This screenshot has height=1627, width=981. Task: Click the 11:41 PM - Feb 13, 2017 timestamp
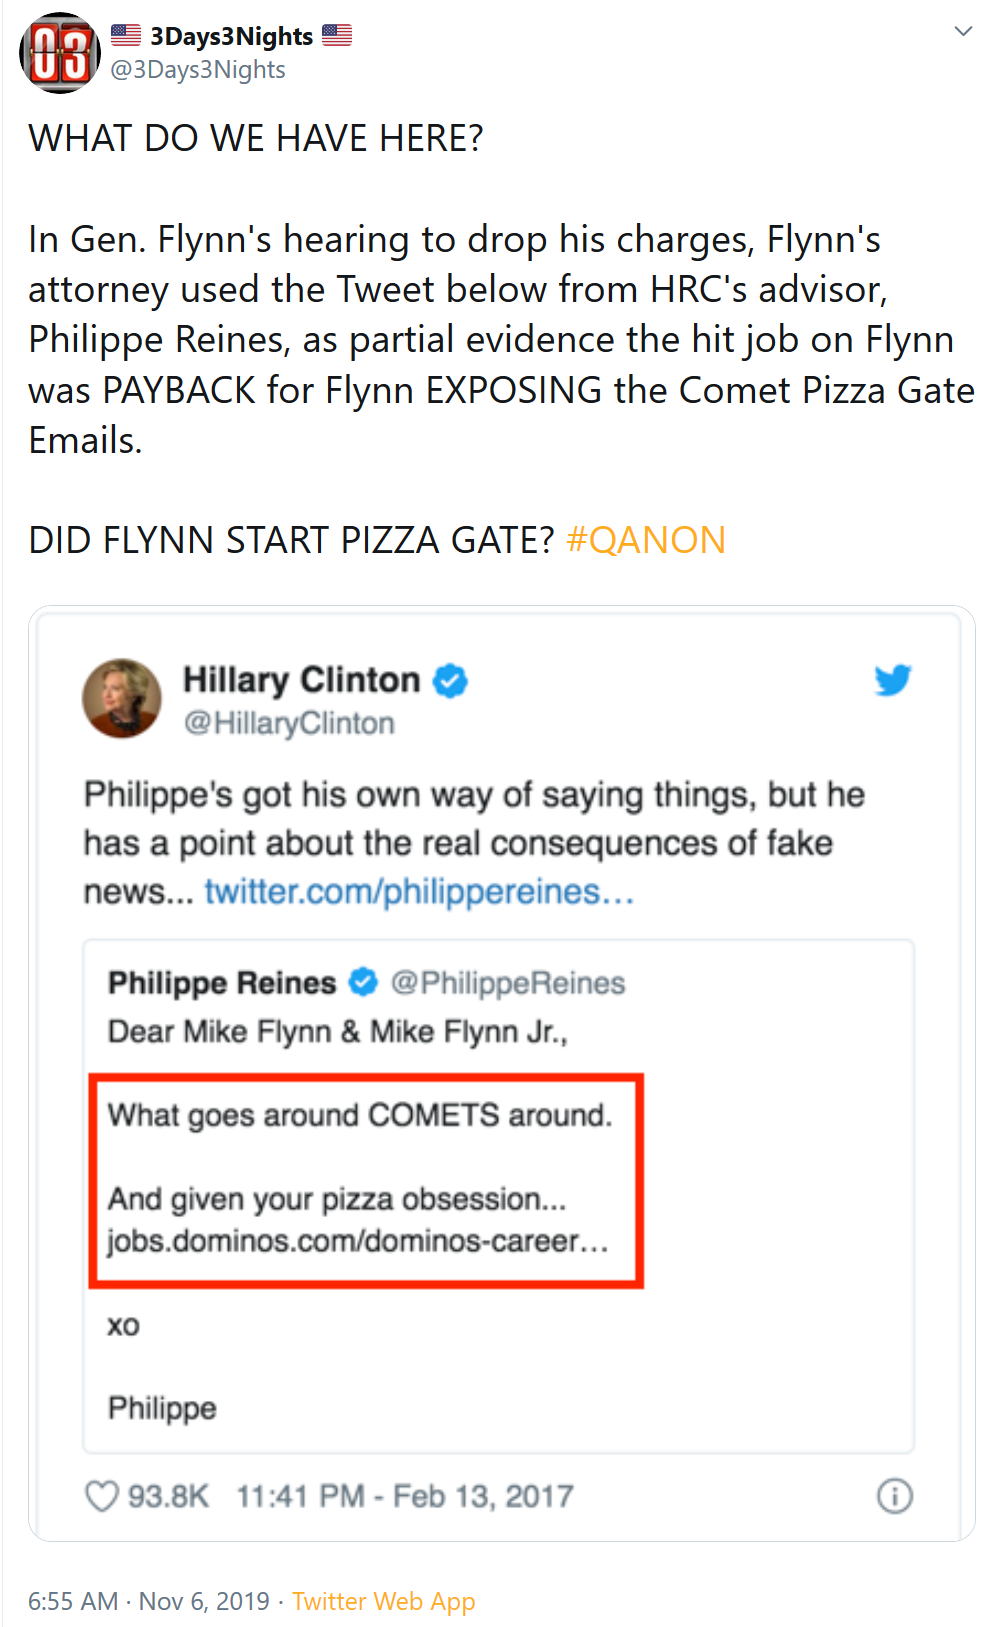405,1496
